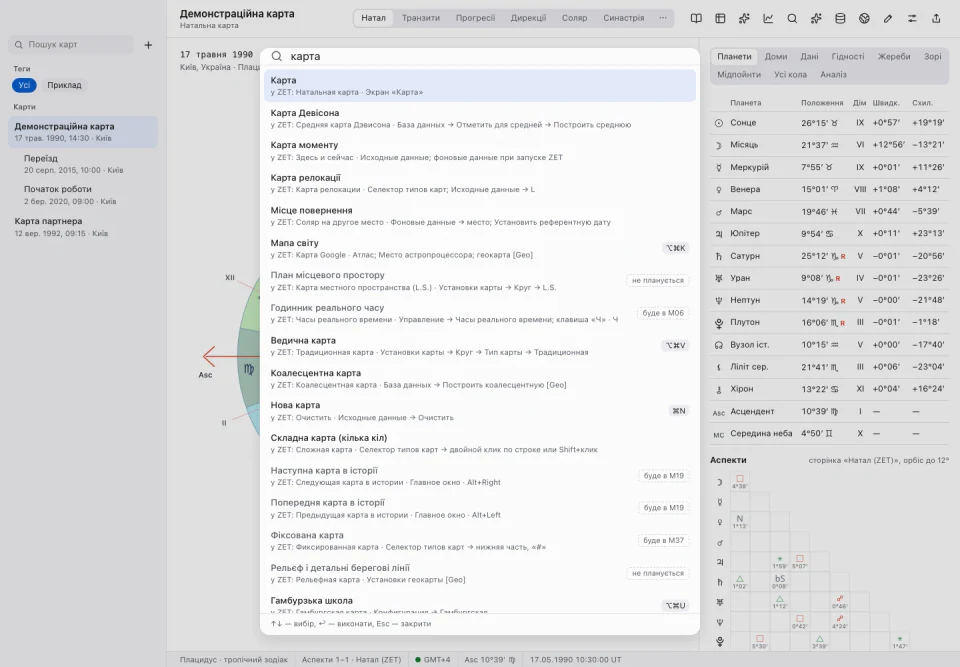Switch to the «Прогресії» tab
The width and height of the screenshot is (960, 667).
point(475,18)
